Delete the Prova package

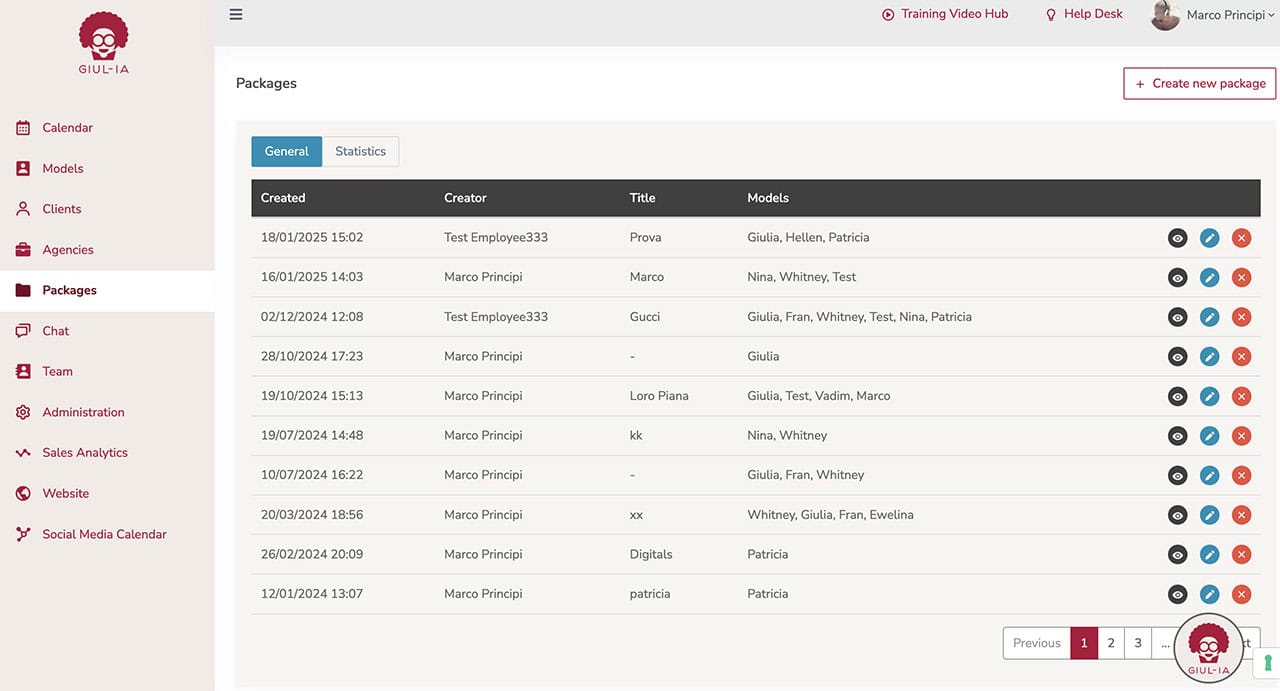(1242, 238)
